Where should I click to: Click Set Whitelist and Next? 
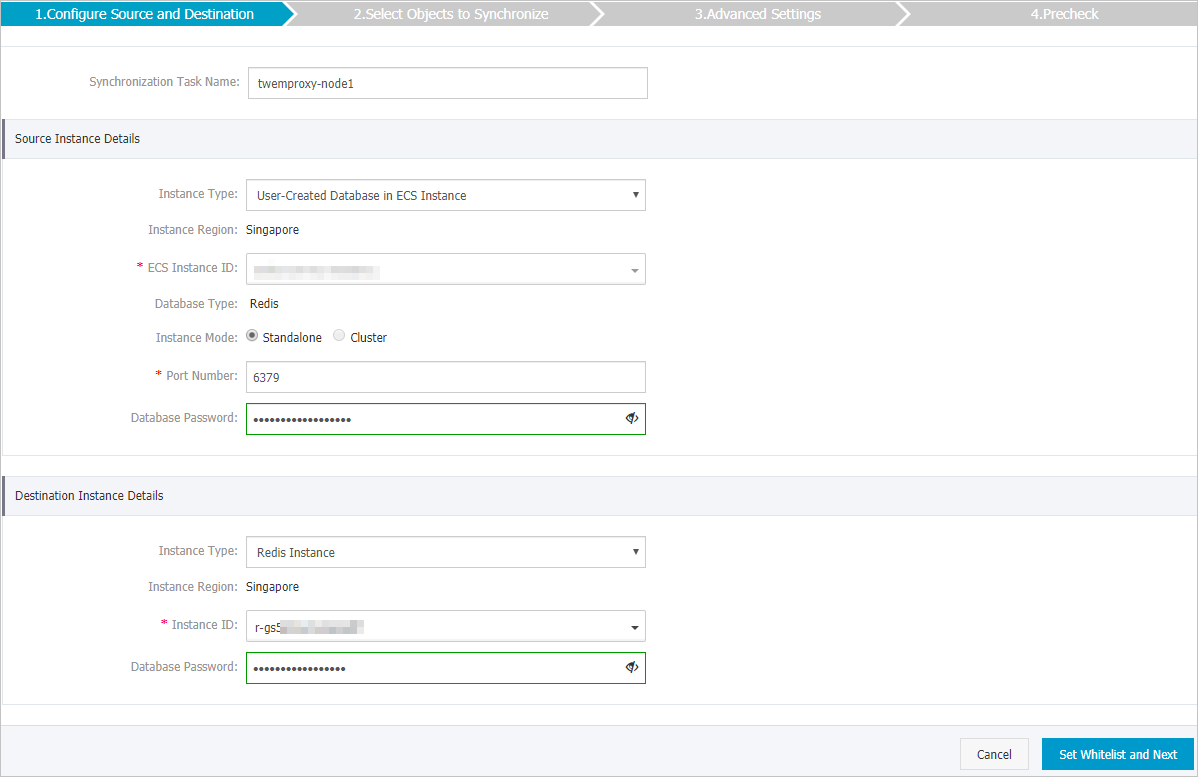(x=1117, y=753)
